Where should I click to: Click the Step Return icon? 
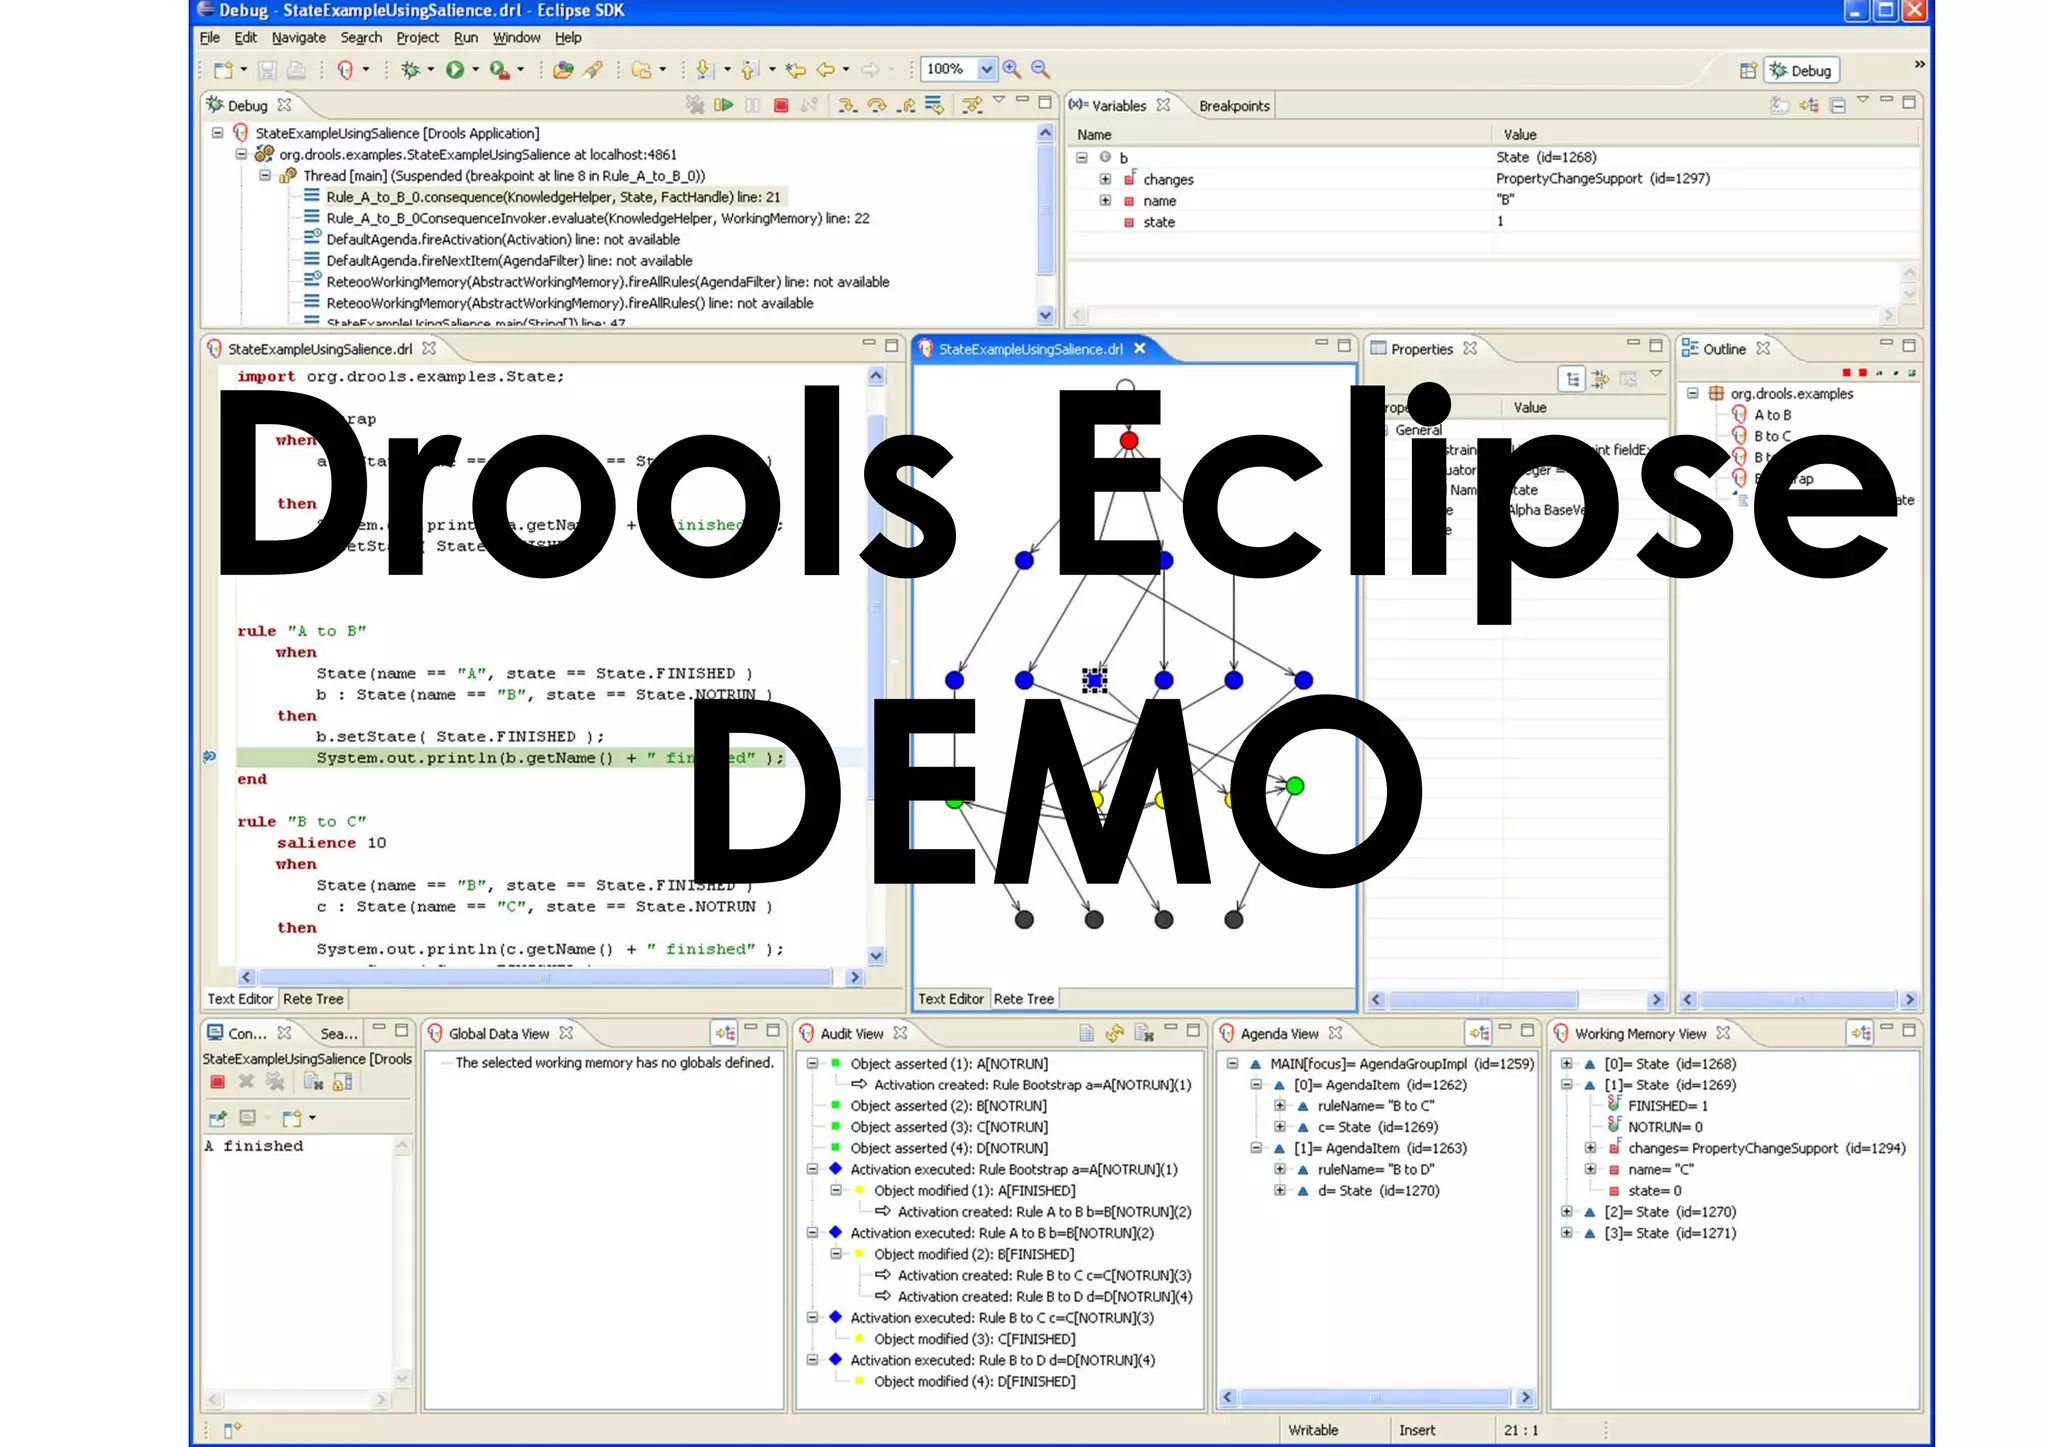click(x=906, y=105)
